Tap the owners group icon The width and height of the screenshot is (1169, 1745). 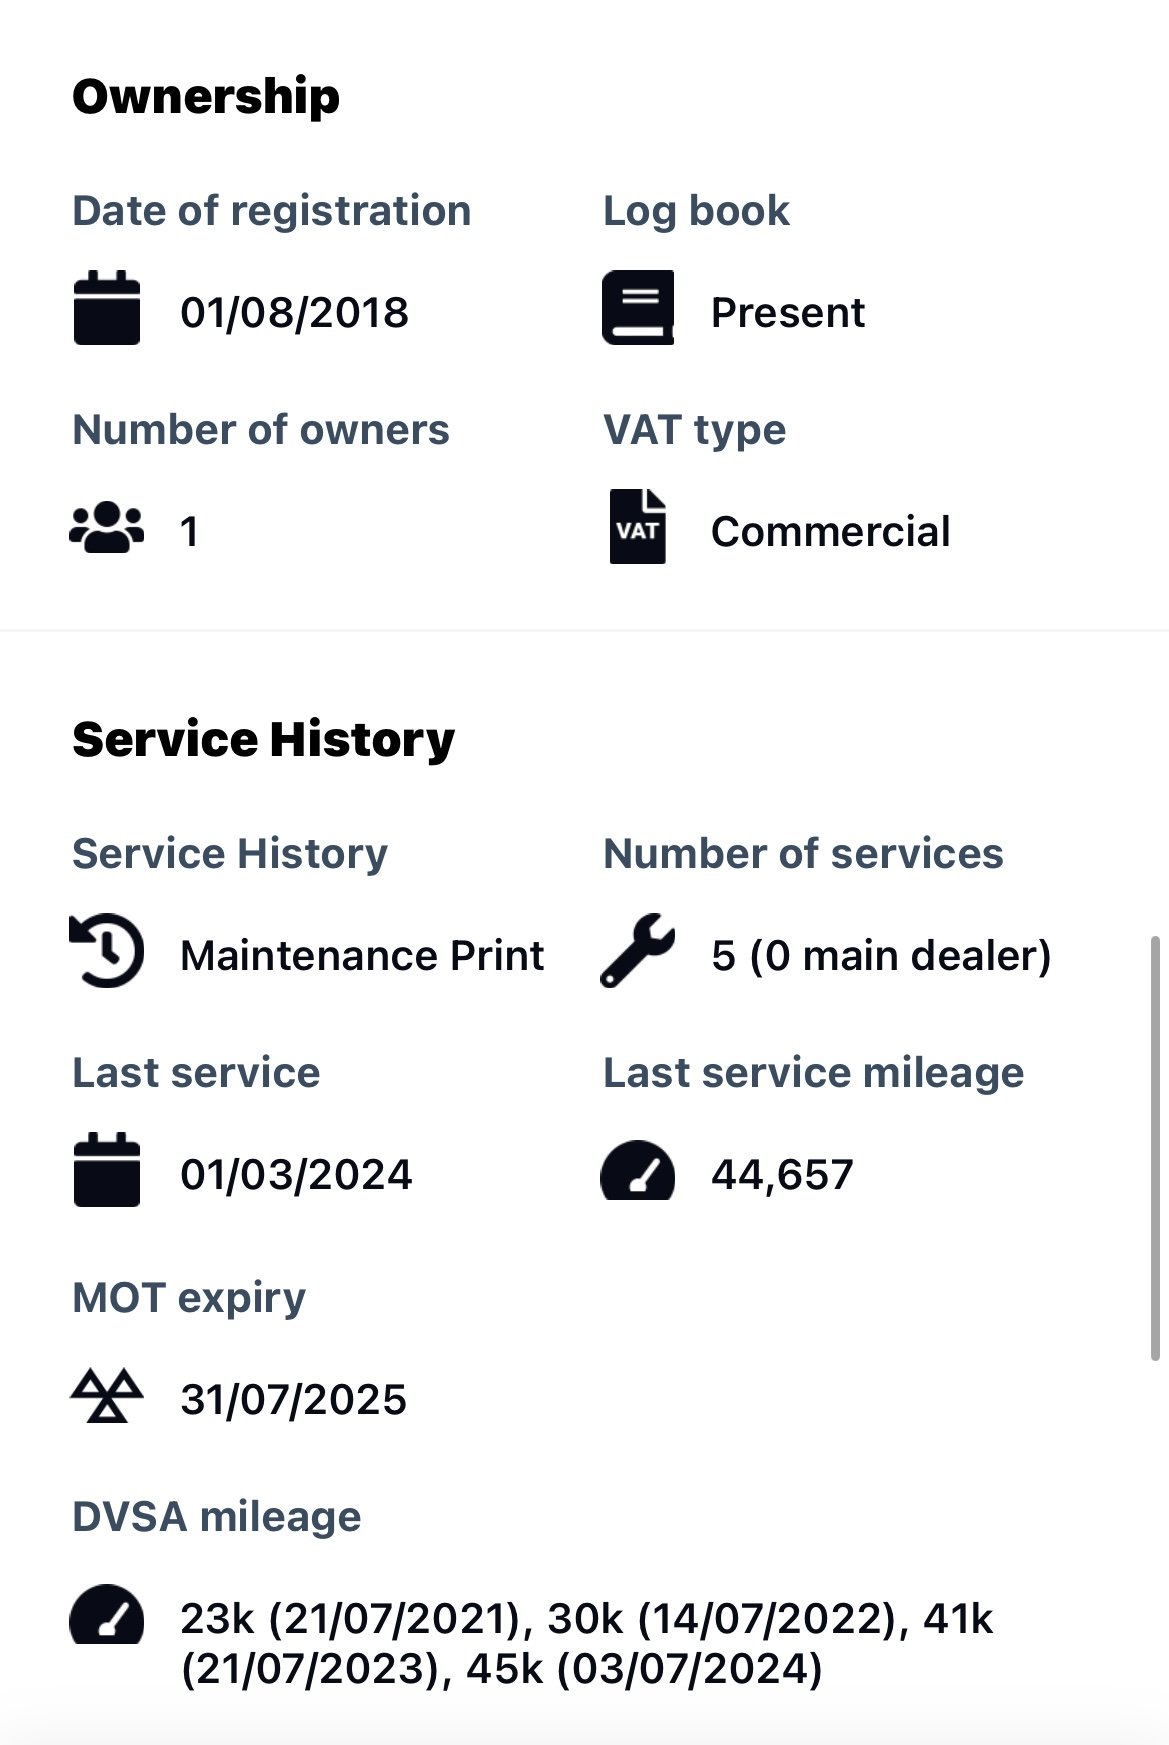107,527
